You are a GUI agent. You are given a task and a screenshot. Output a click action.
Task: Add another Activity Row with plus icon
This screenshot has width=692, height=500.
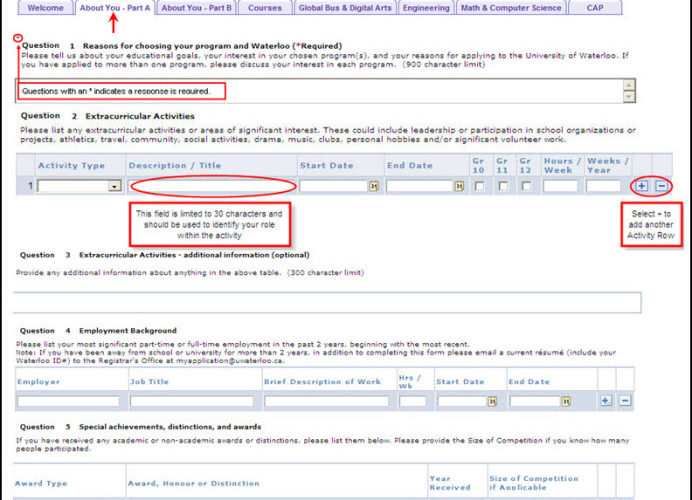pyautogui.click(x=641, y=186)
